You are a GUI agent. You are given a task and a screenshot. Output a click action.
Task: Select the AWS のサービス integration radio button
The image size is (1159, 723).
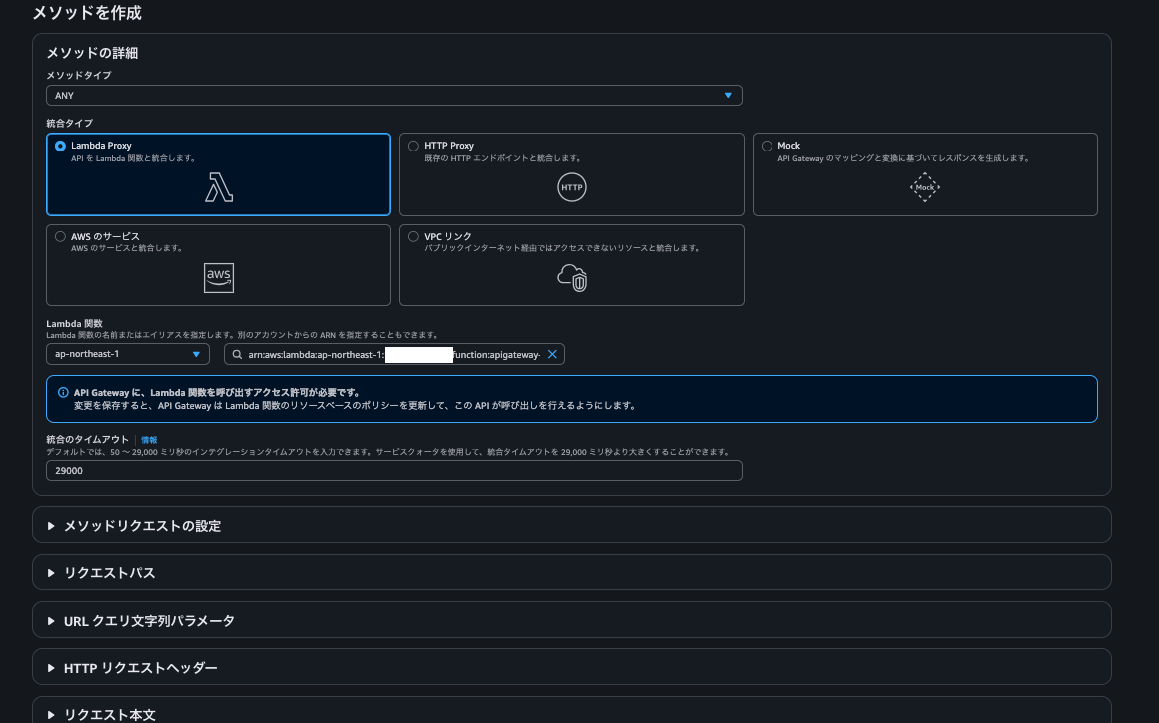pos(61,237)
